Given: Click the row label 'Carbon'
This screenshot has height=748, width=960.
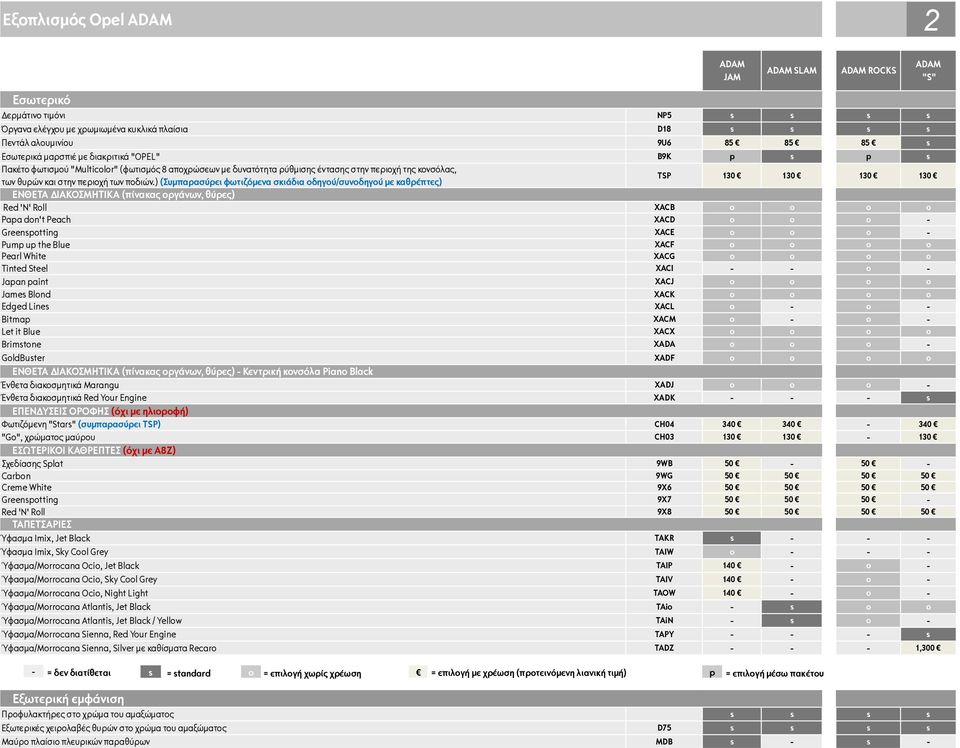Looking at the screenshot, I should pos(16,476).
